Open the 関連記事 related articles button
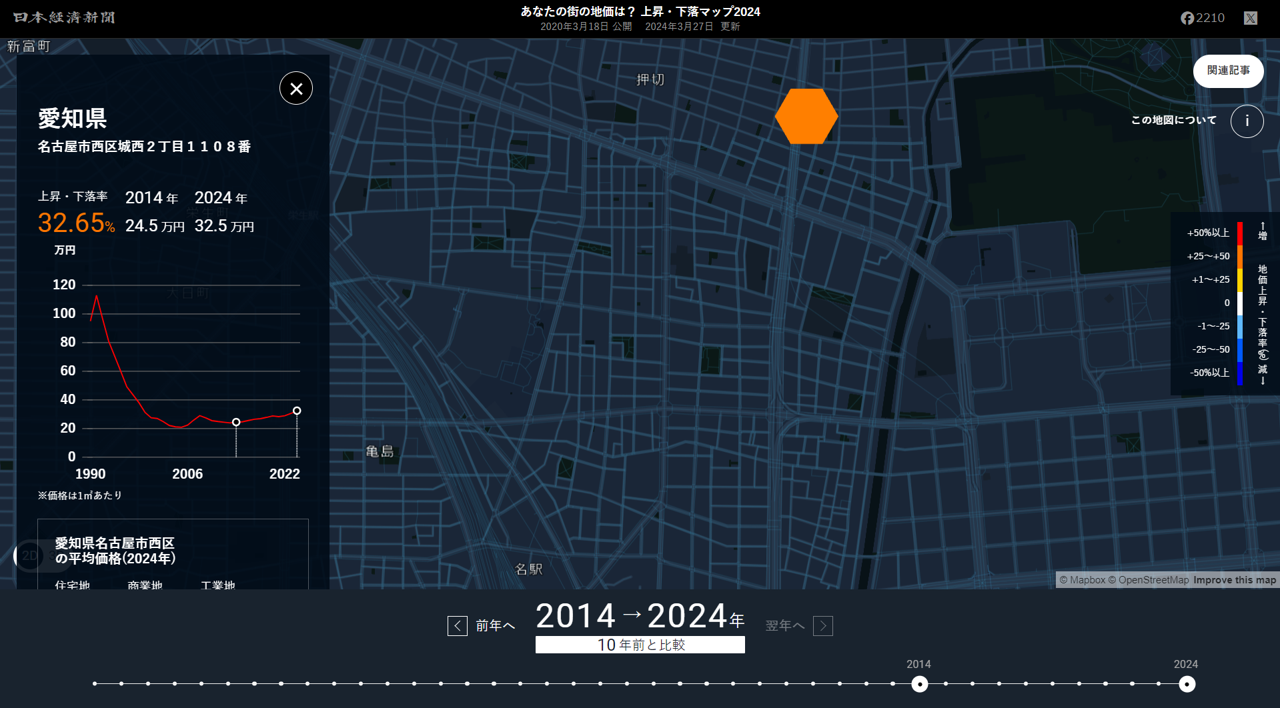 pos(1228,71)
